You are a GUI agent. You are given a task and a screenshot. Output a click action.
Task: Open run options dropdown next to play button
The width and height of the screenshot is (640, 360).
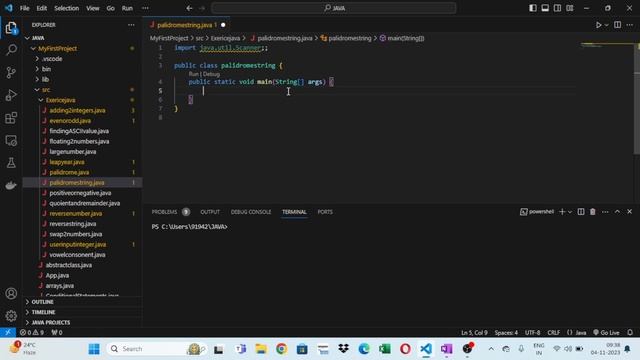pos(607,25)
